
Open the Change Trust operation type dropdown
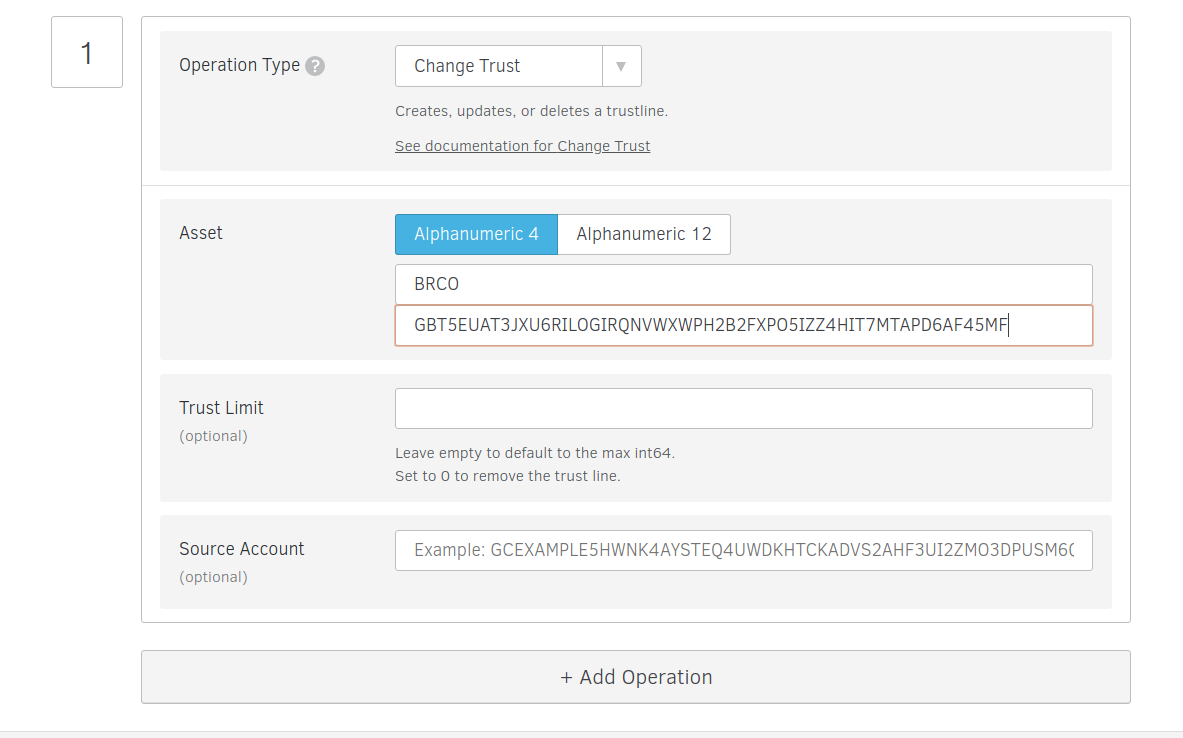click(x=498, y=66)
